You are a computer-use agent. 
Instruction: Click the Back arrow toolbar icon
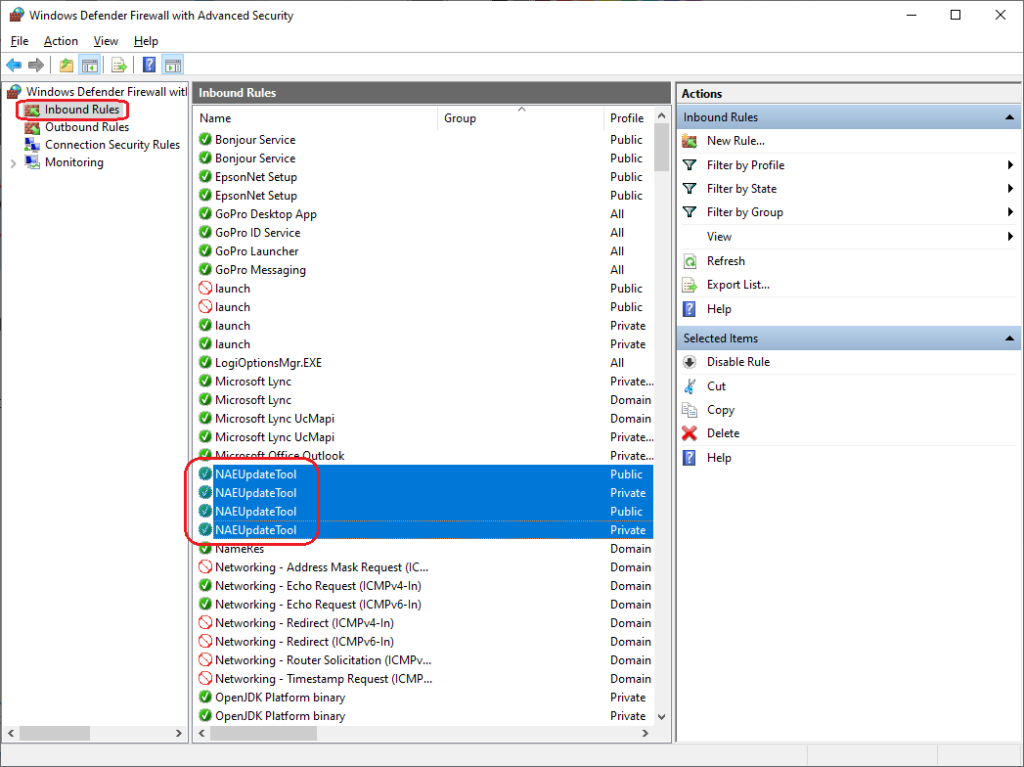[x=14, y=65]
